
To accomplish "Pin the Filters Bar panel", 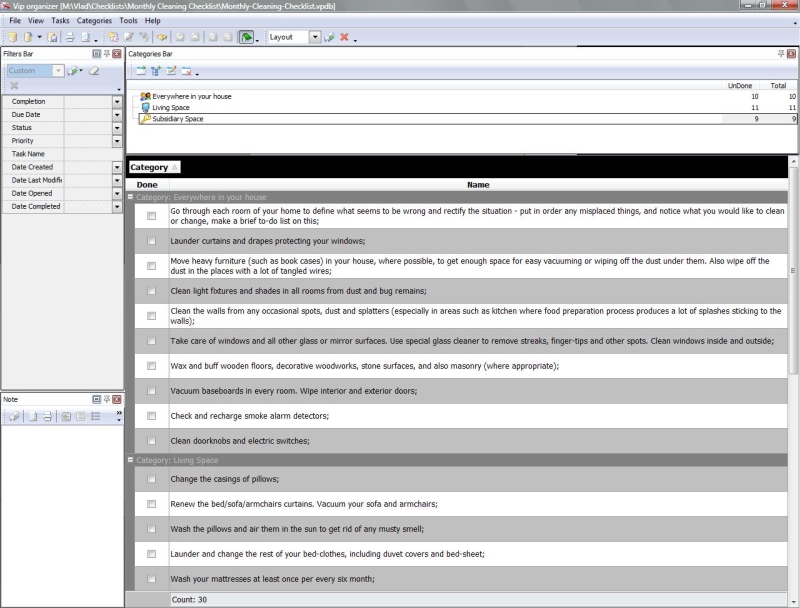I will click(107, 53).
